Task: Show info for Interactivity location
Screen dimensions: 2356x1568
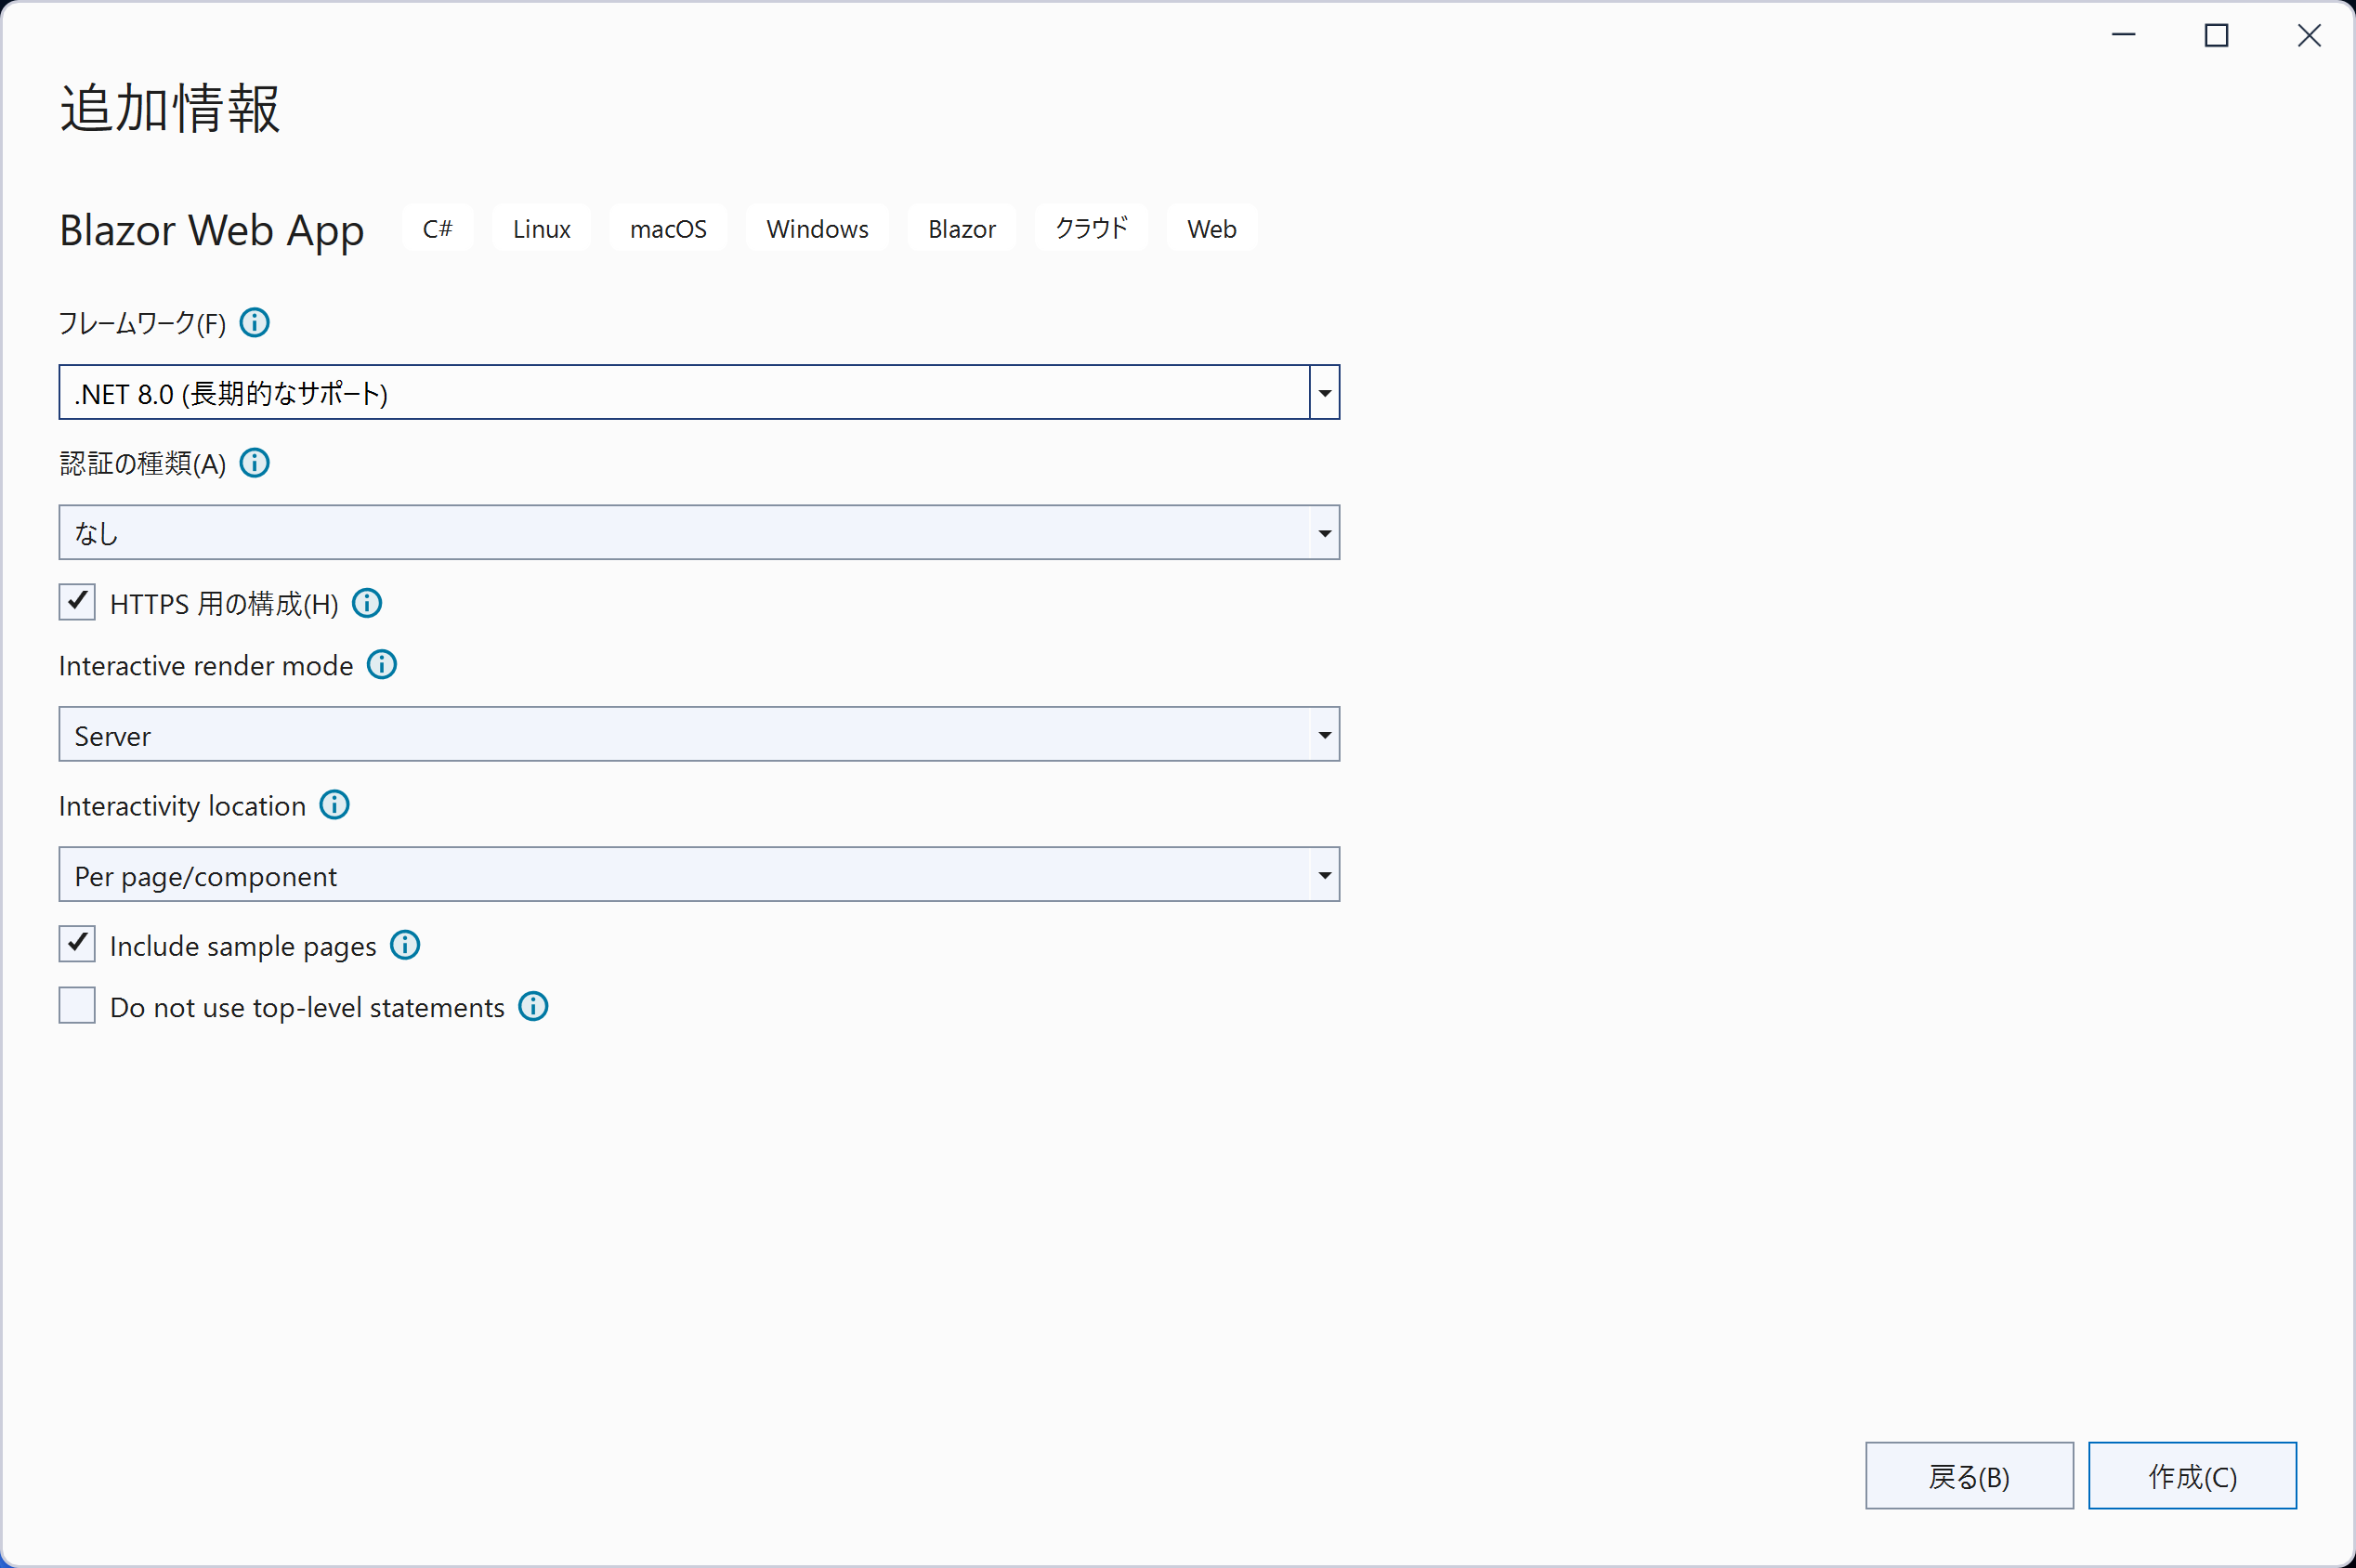Action: click(335, 805)
